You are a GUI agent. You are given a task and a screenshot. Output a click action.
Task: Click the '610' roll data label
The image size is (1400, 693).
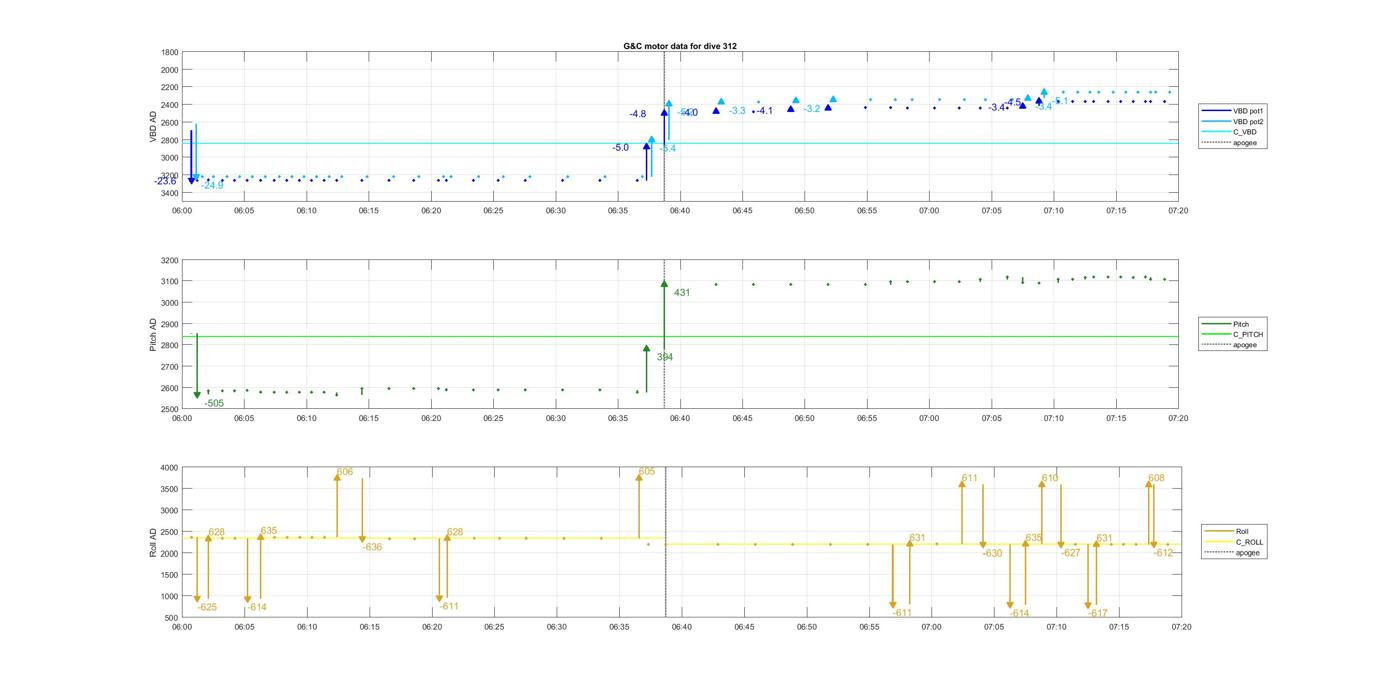coord(1050,478)
